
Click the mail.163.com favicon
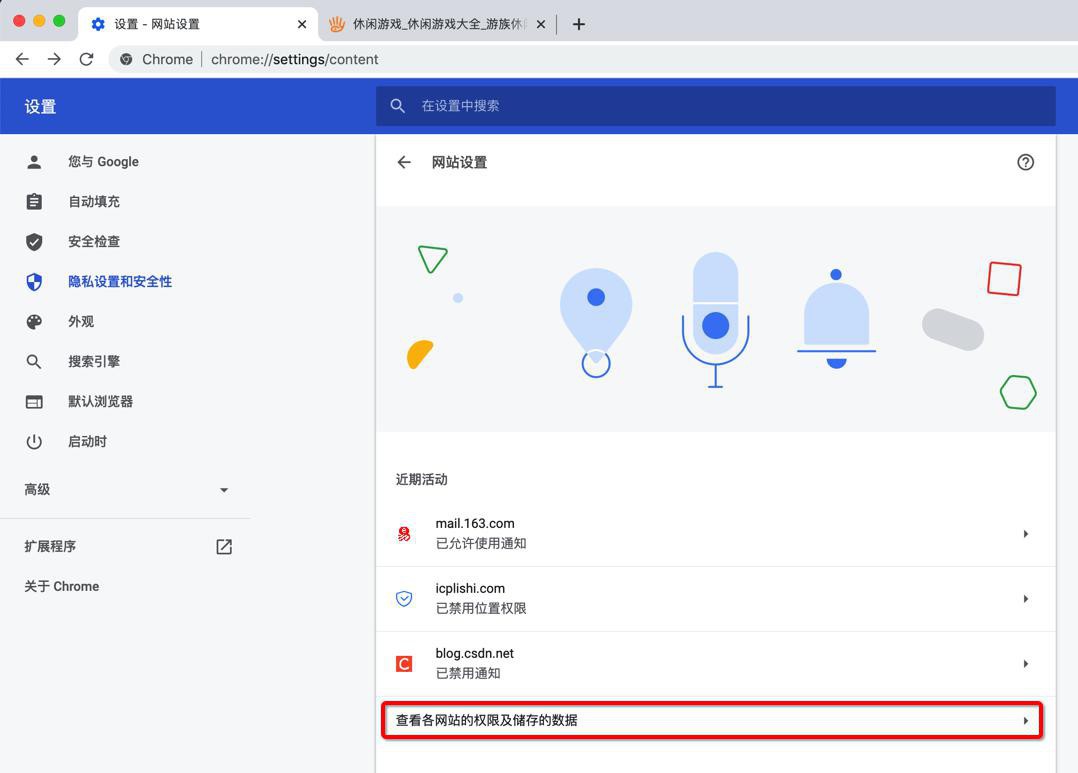[404, 534]
